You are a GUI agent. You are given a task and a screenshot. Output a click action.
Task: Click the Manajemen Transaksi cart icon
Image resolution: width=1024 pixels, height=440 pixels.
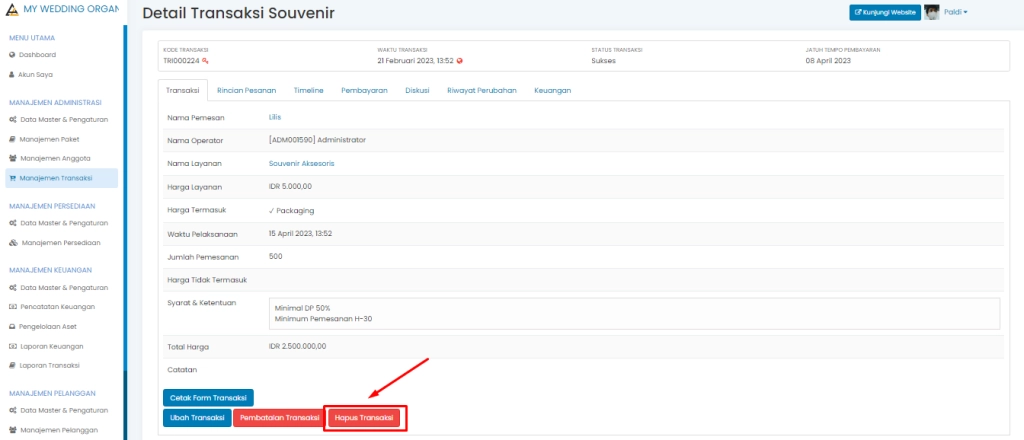click(12, 178)
